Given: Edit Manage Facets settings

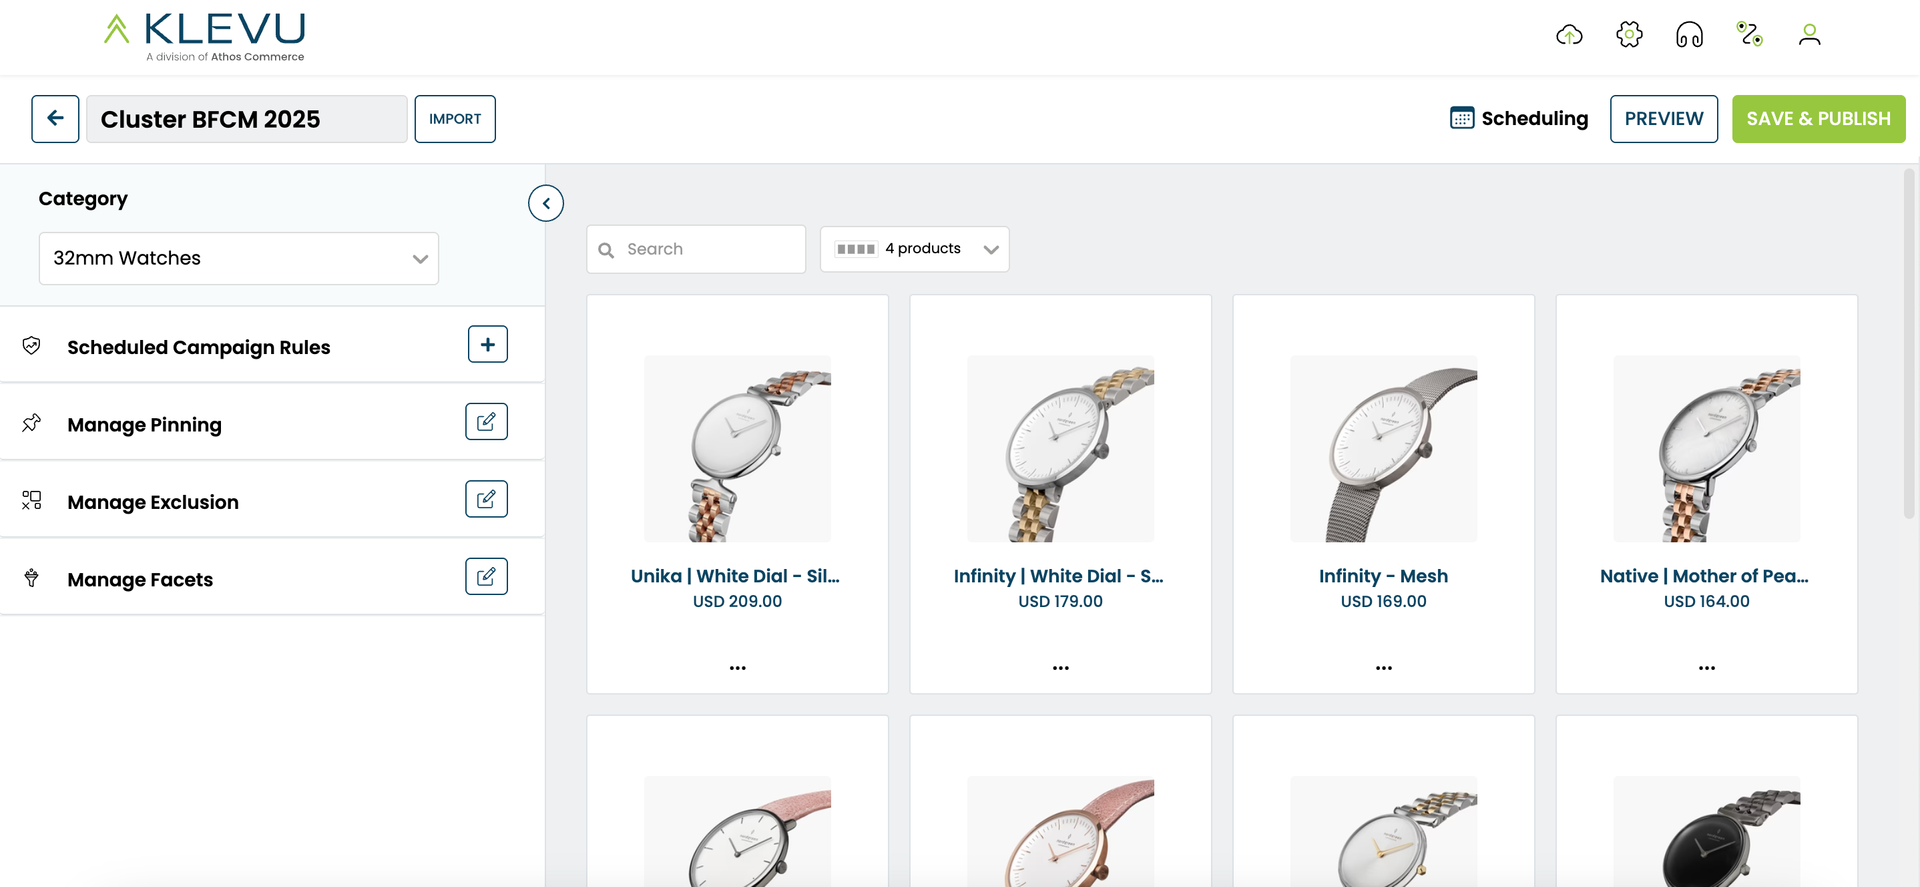Looking at the screenshot, I should [486, 577].
